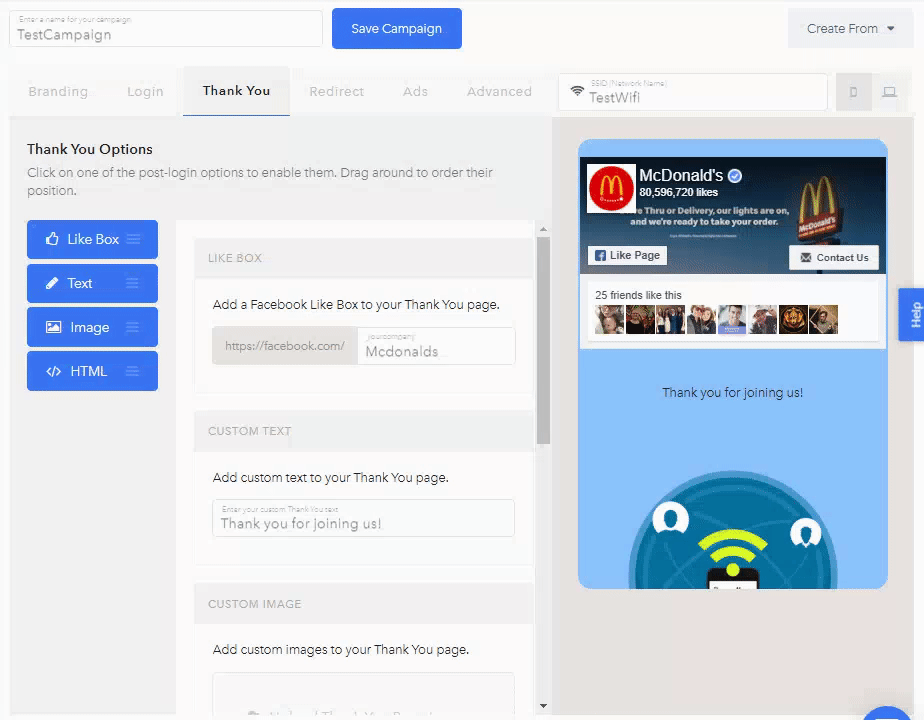Viewport: 924px width, 720px height.
Task: Click last friend photo in preview
Action: point(823,319)
